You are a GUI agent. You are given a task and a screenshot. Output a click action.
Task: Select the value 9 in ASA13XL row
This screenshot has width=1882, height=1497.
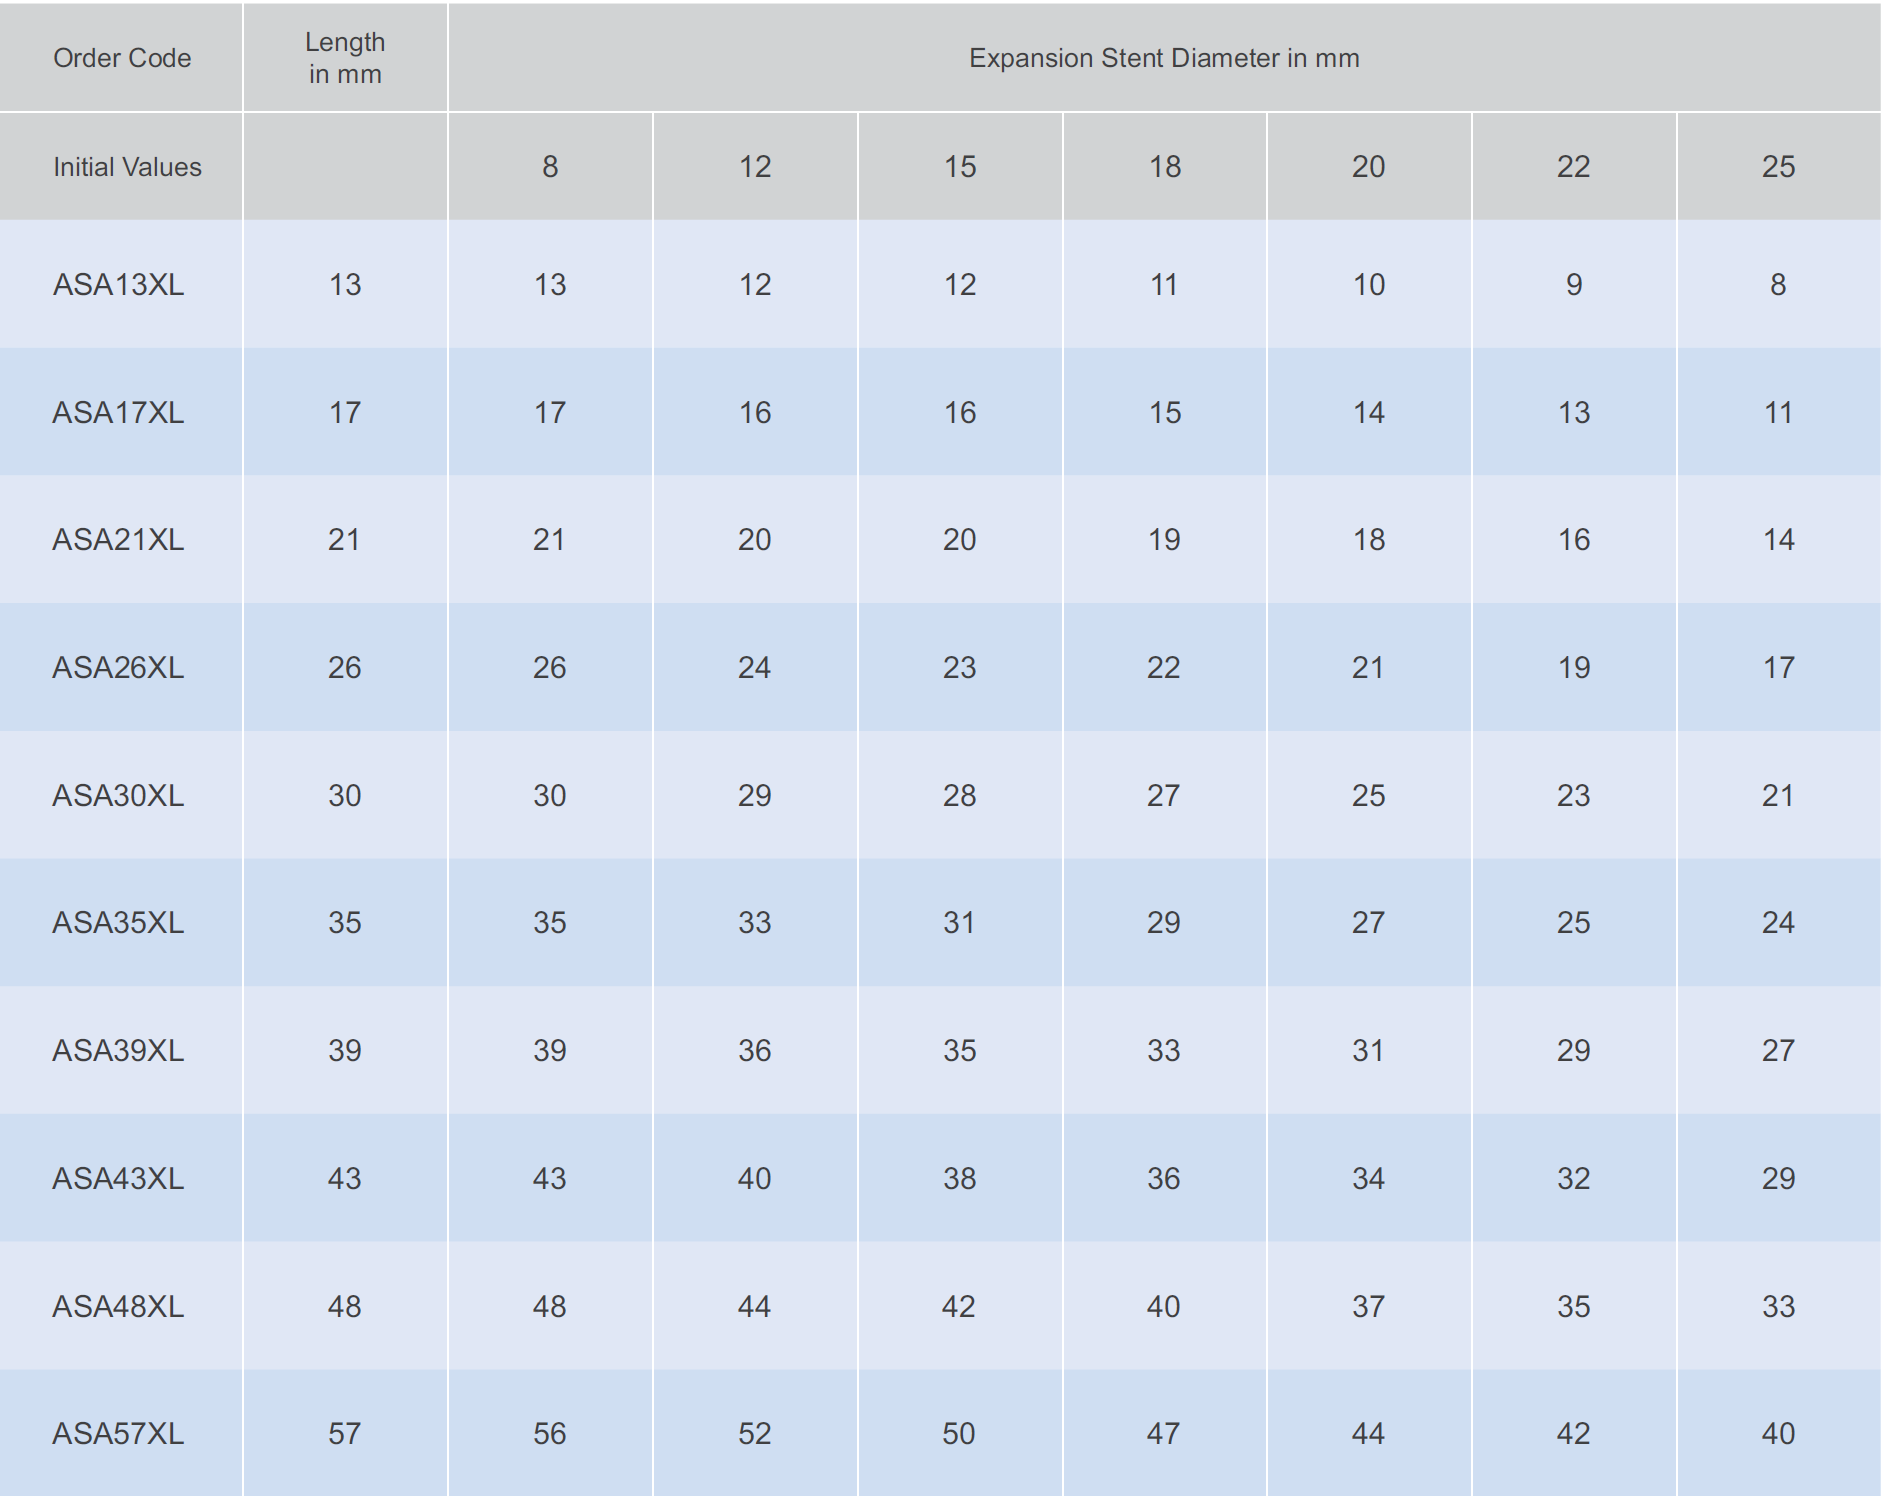(1574, 285)
